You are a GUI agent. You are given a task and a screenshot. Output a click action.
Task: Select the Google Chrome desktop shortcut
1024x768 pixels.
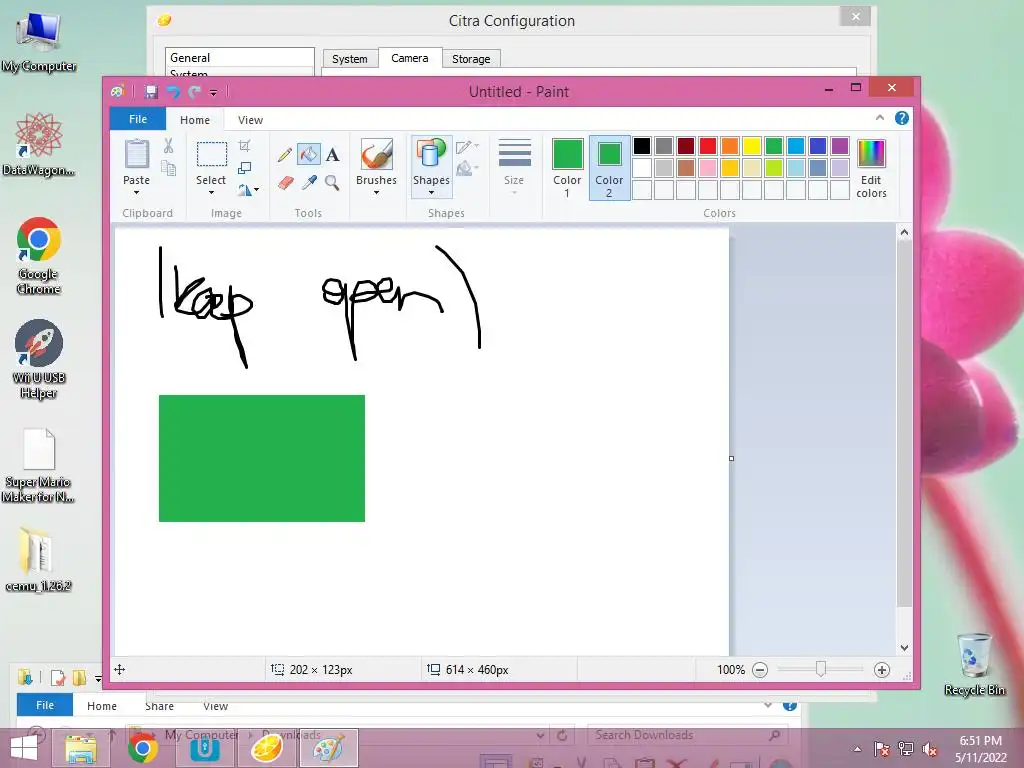coord(39,256)
